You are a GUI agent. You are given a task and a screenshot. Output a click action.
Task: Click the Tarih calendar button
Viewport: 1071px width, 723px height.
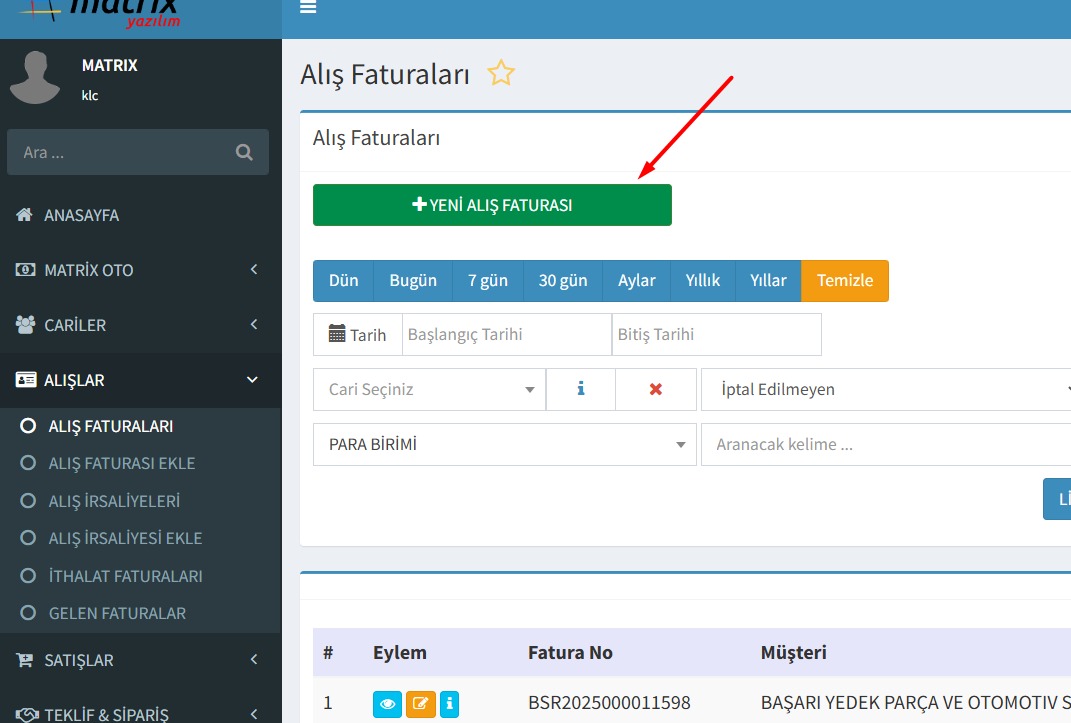click(357, 335)
